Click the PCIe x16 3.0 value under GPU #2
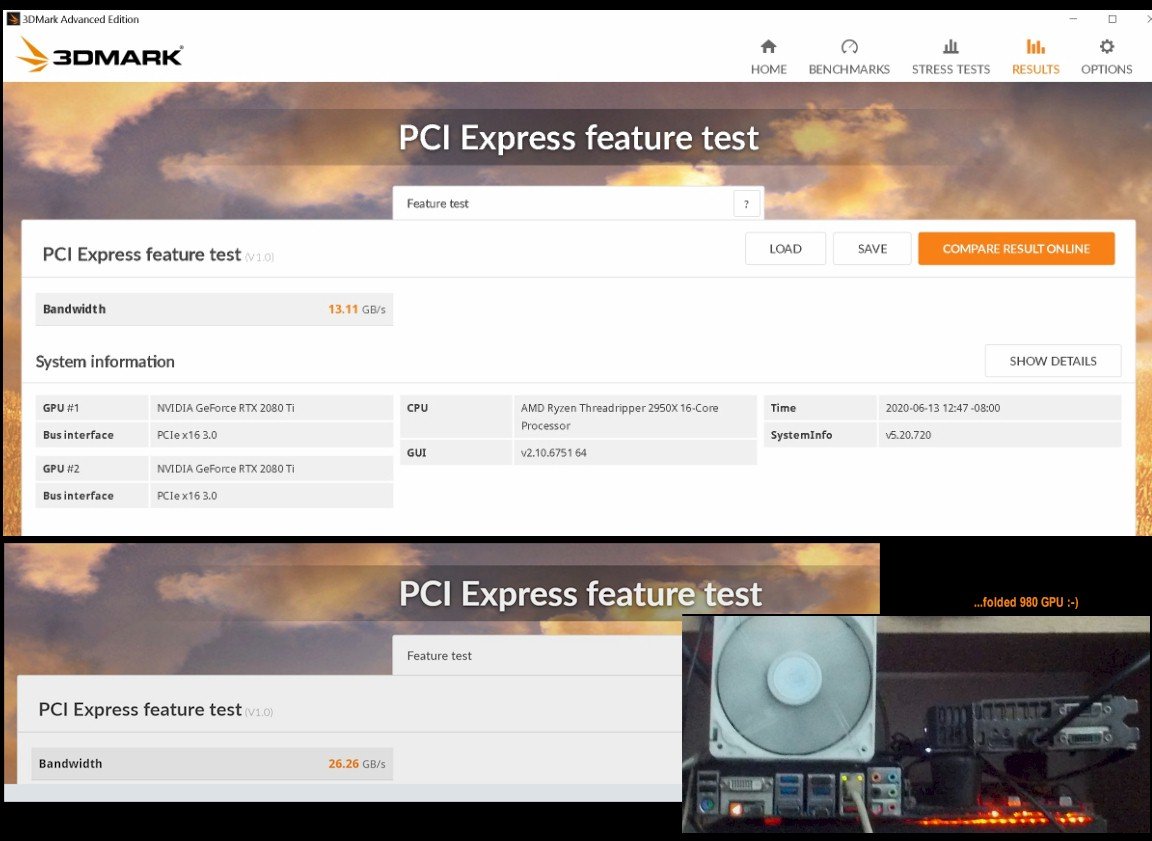This screenshot has height=841, width=1152. pyautogui.click(x=187, y=496)
